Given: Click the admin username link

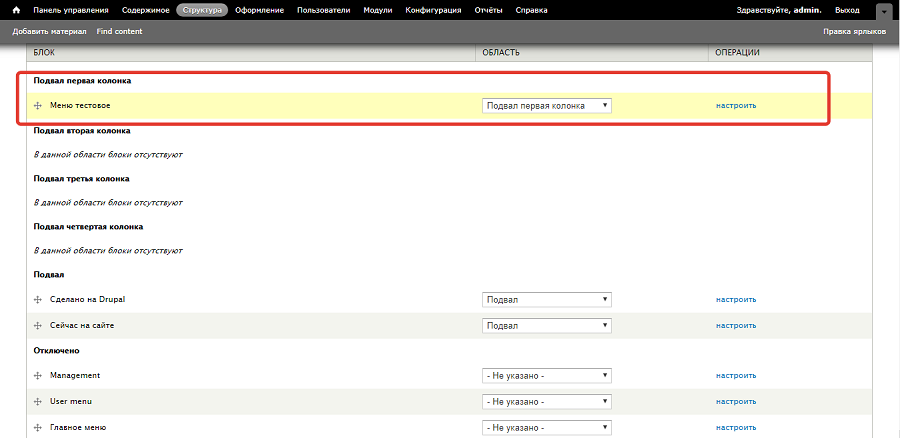Looking at the screenshot, I should click(x=807, y=10).
